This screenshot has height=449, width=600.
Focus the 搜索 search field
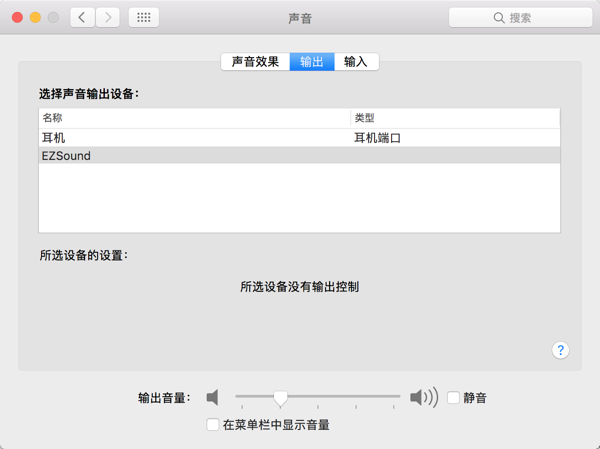[520, 18]
